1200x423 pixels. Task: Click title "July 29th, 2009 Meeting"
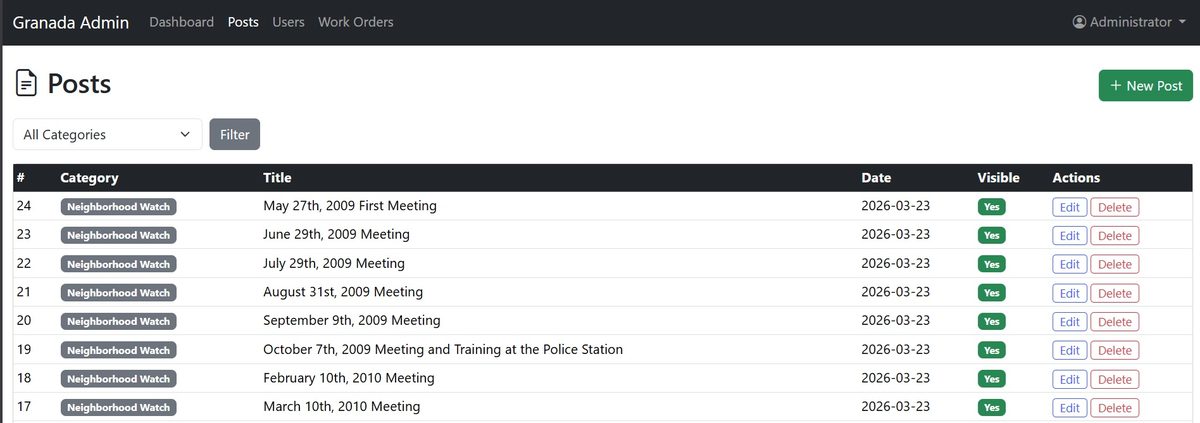click(334, 263)
